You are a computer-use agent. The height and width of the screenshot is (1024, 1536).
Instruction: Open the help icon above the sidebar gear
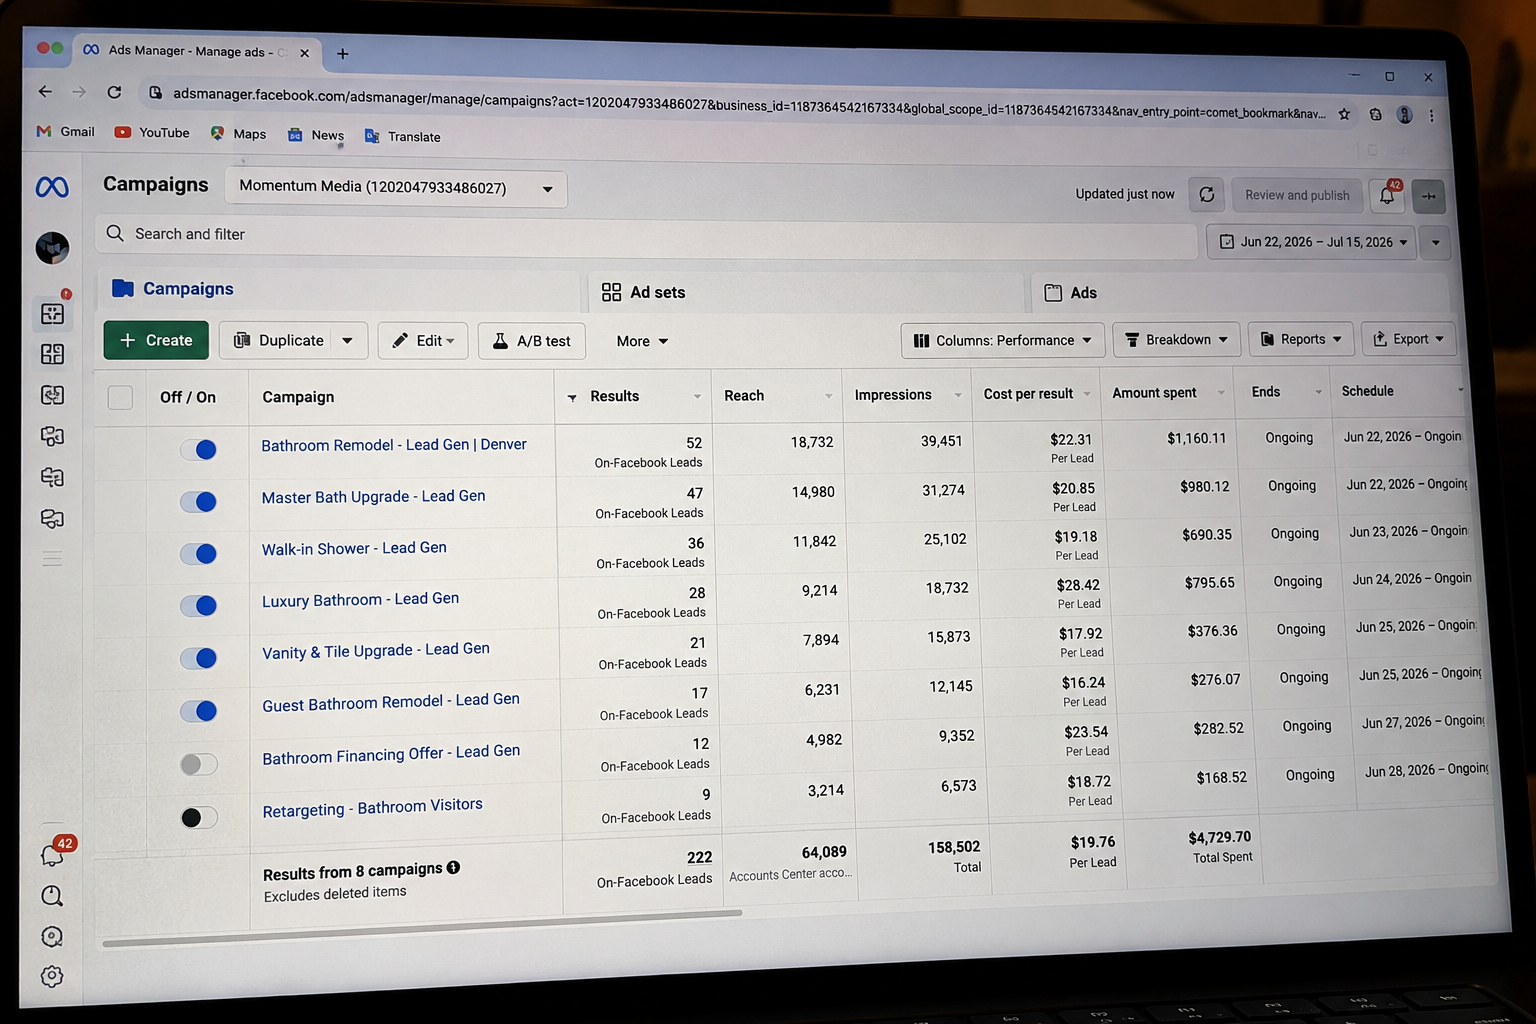52,936
